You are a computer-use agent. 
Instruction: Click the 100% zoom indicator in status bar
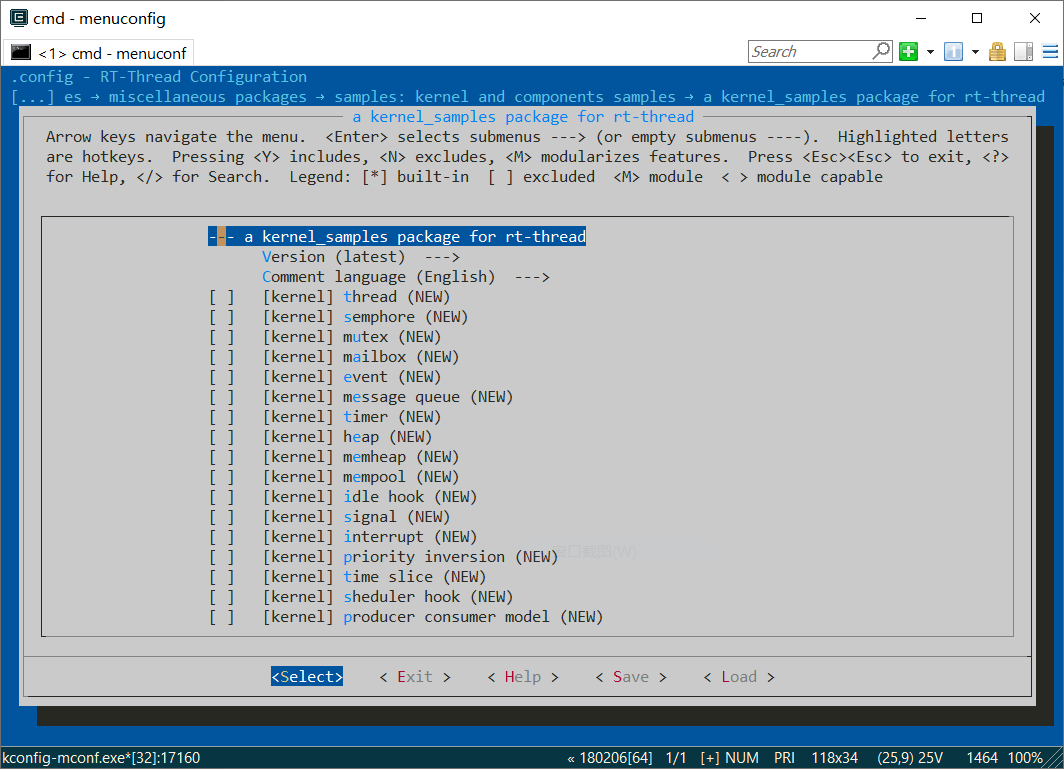tap(1025, 758)
